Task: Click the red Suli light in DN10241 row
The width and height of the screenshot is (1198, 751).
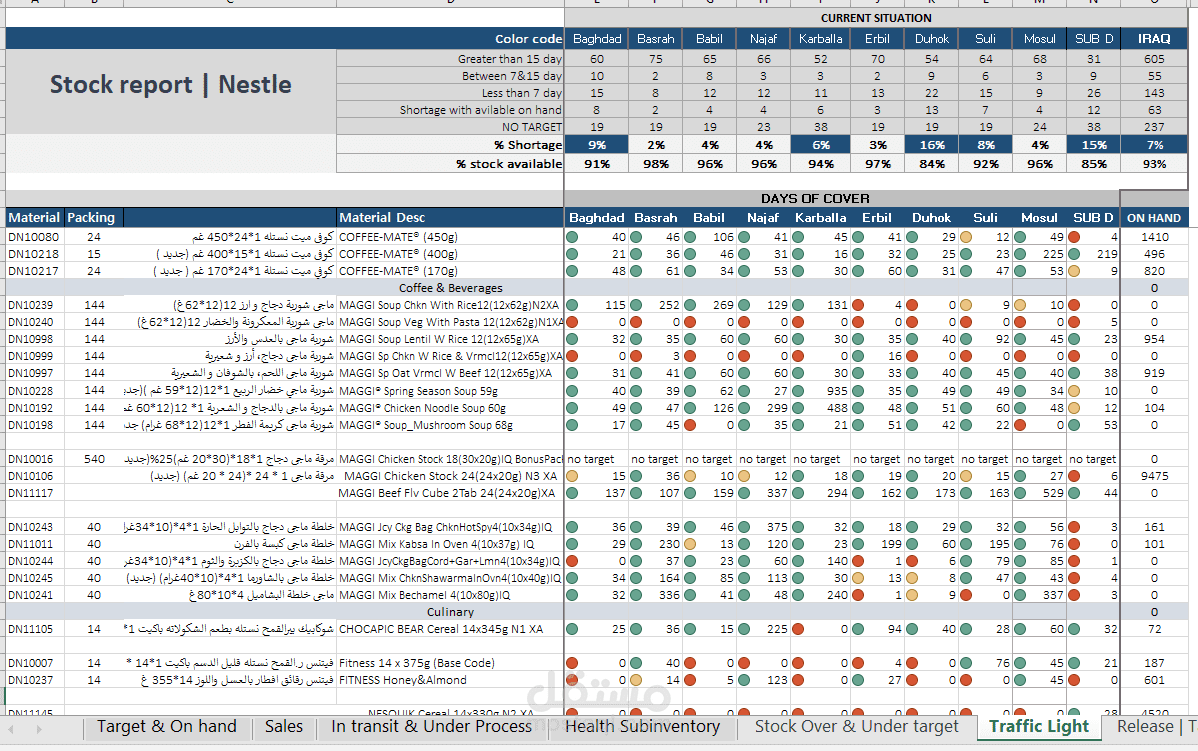Action: (966, 595)
